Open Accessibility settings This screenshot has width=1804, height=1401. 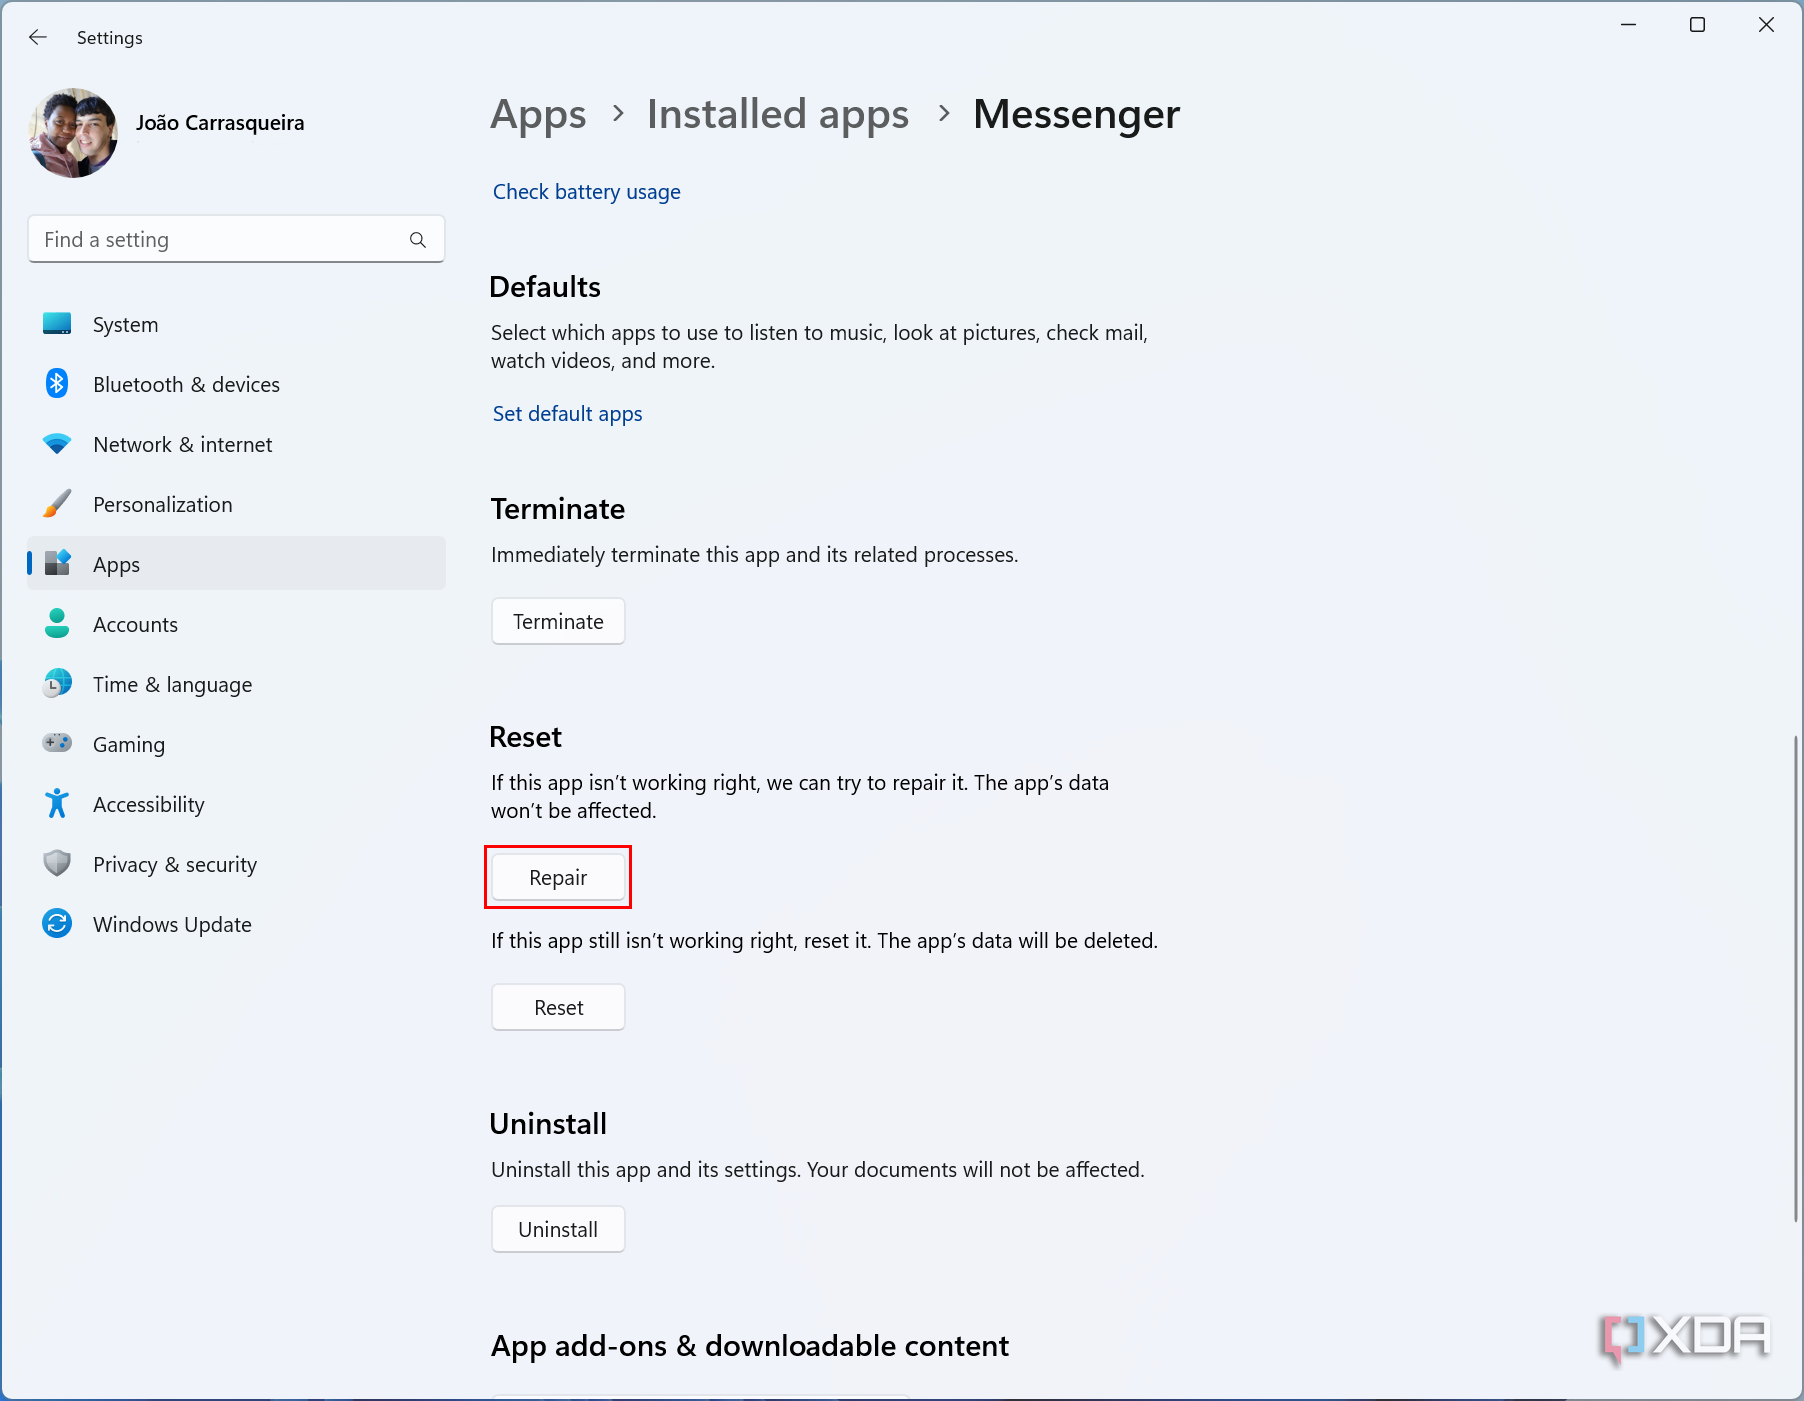pos(148,804)
